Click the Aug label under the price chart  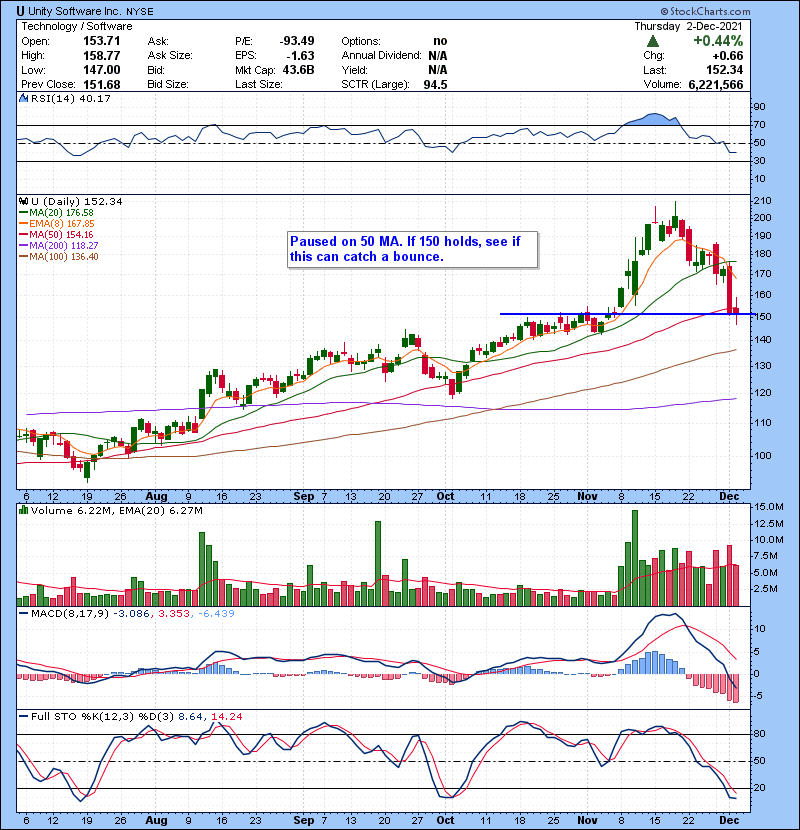[156, 497]
